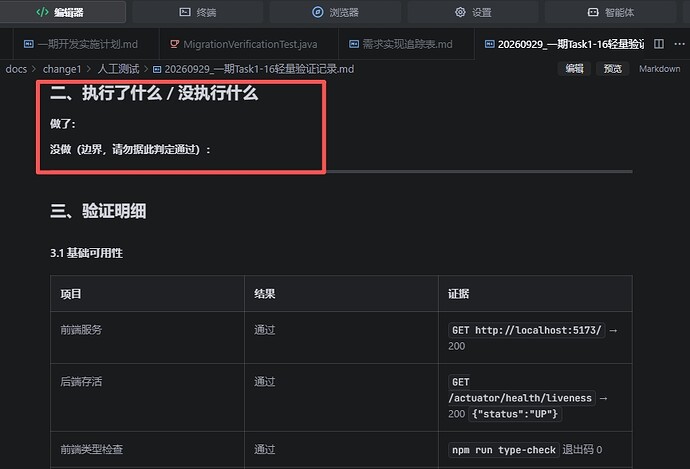
Task: Click the file name breadcrumb segment
Action: pyautogui.click(x=259, y=69)
